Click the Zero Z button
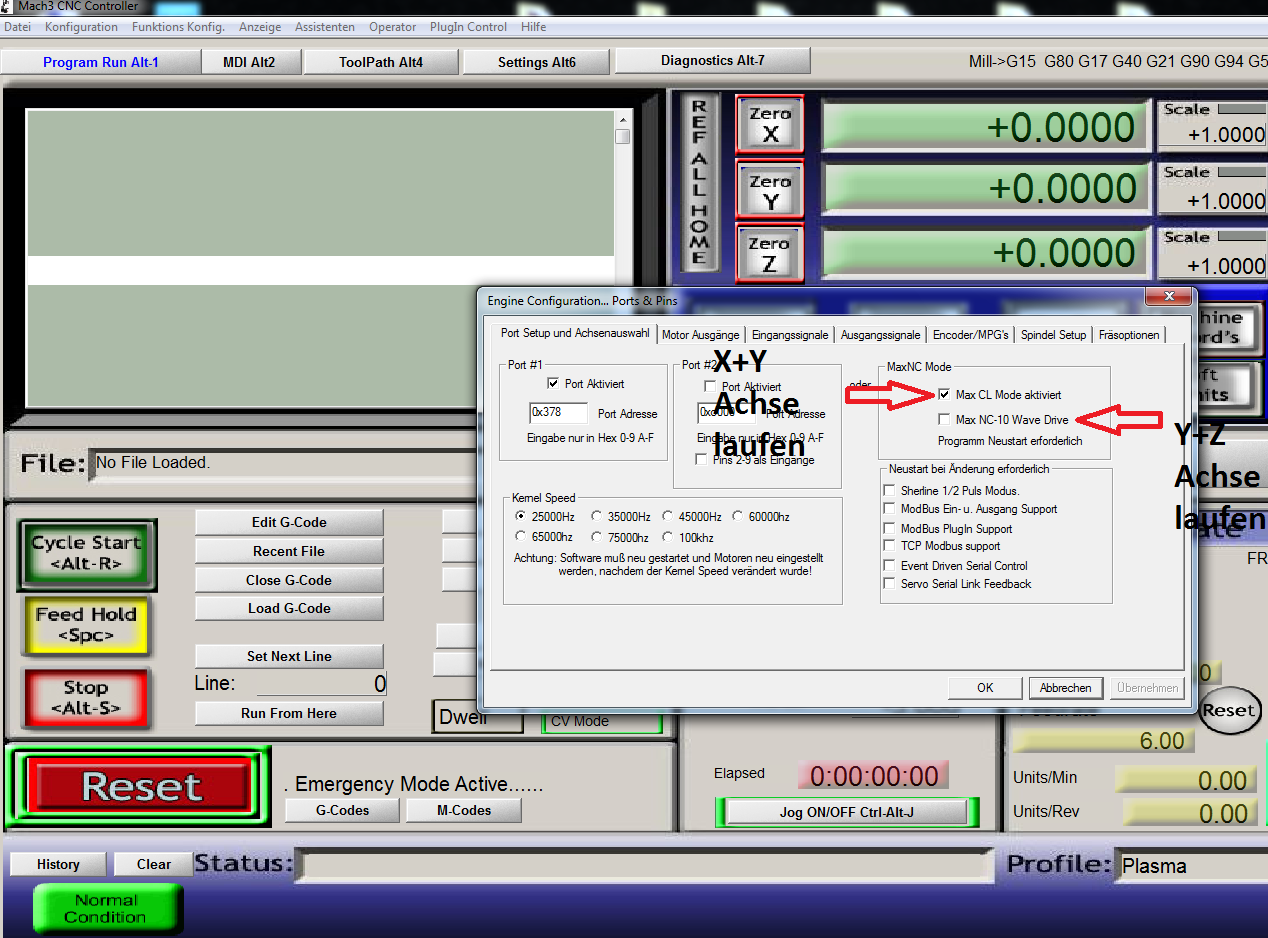Image resolution: width=1268 pixels, height=938 pixels. (x=770, y=253)
